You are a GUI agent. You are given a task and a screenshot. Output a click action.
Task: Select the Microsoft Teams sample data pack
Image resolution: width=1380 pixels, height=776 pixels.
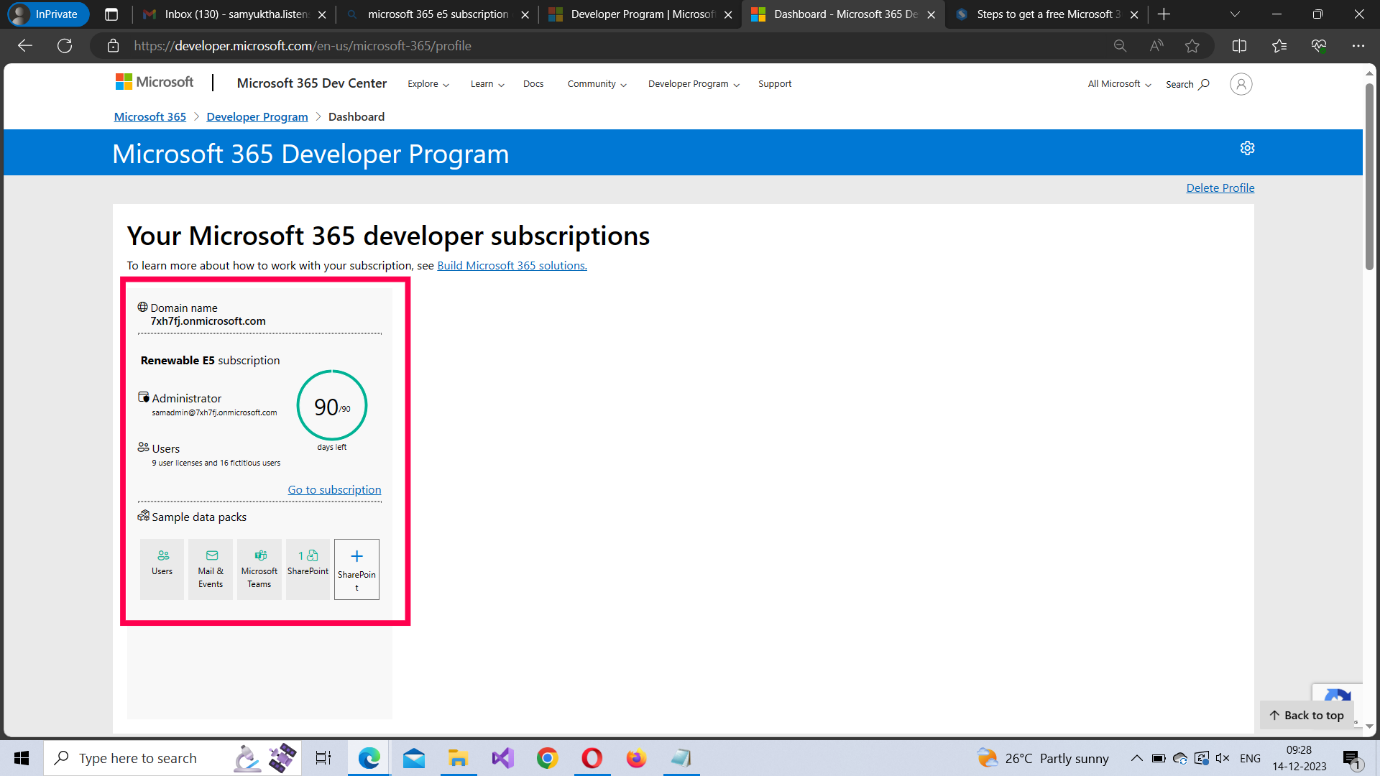coord(259,569)
